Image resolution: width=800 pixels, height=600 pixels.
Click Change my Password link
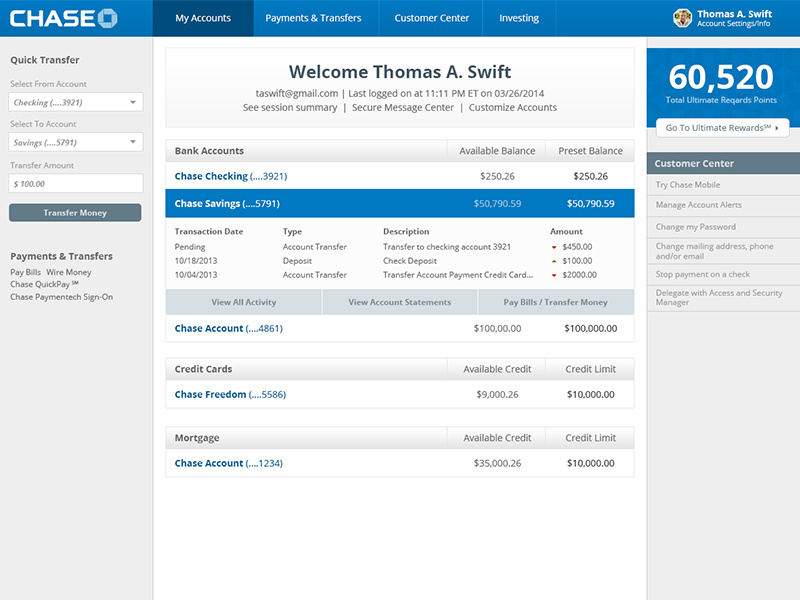point(696,227)
